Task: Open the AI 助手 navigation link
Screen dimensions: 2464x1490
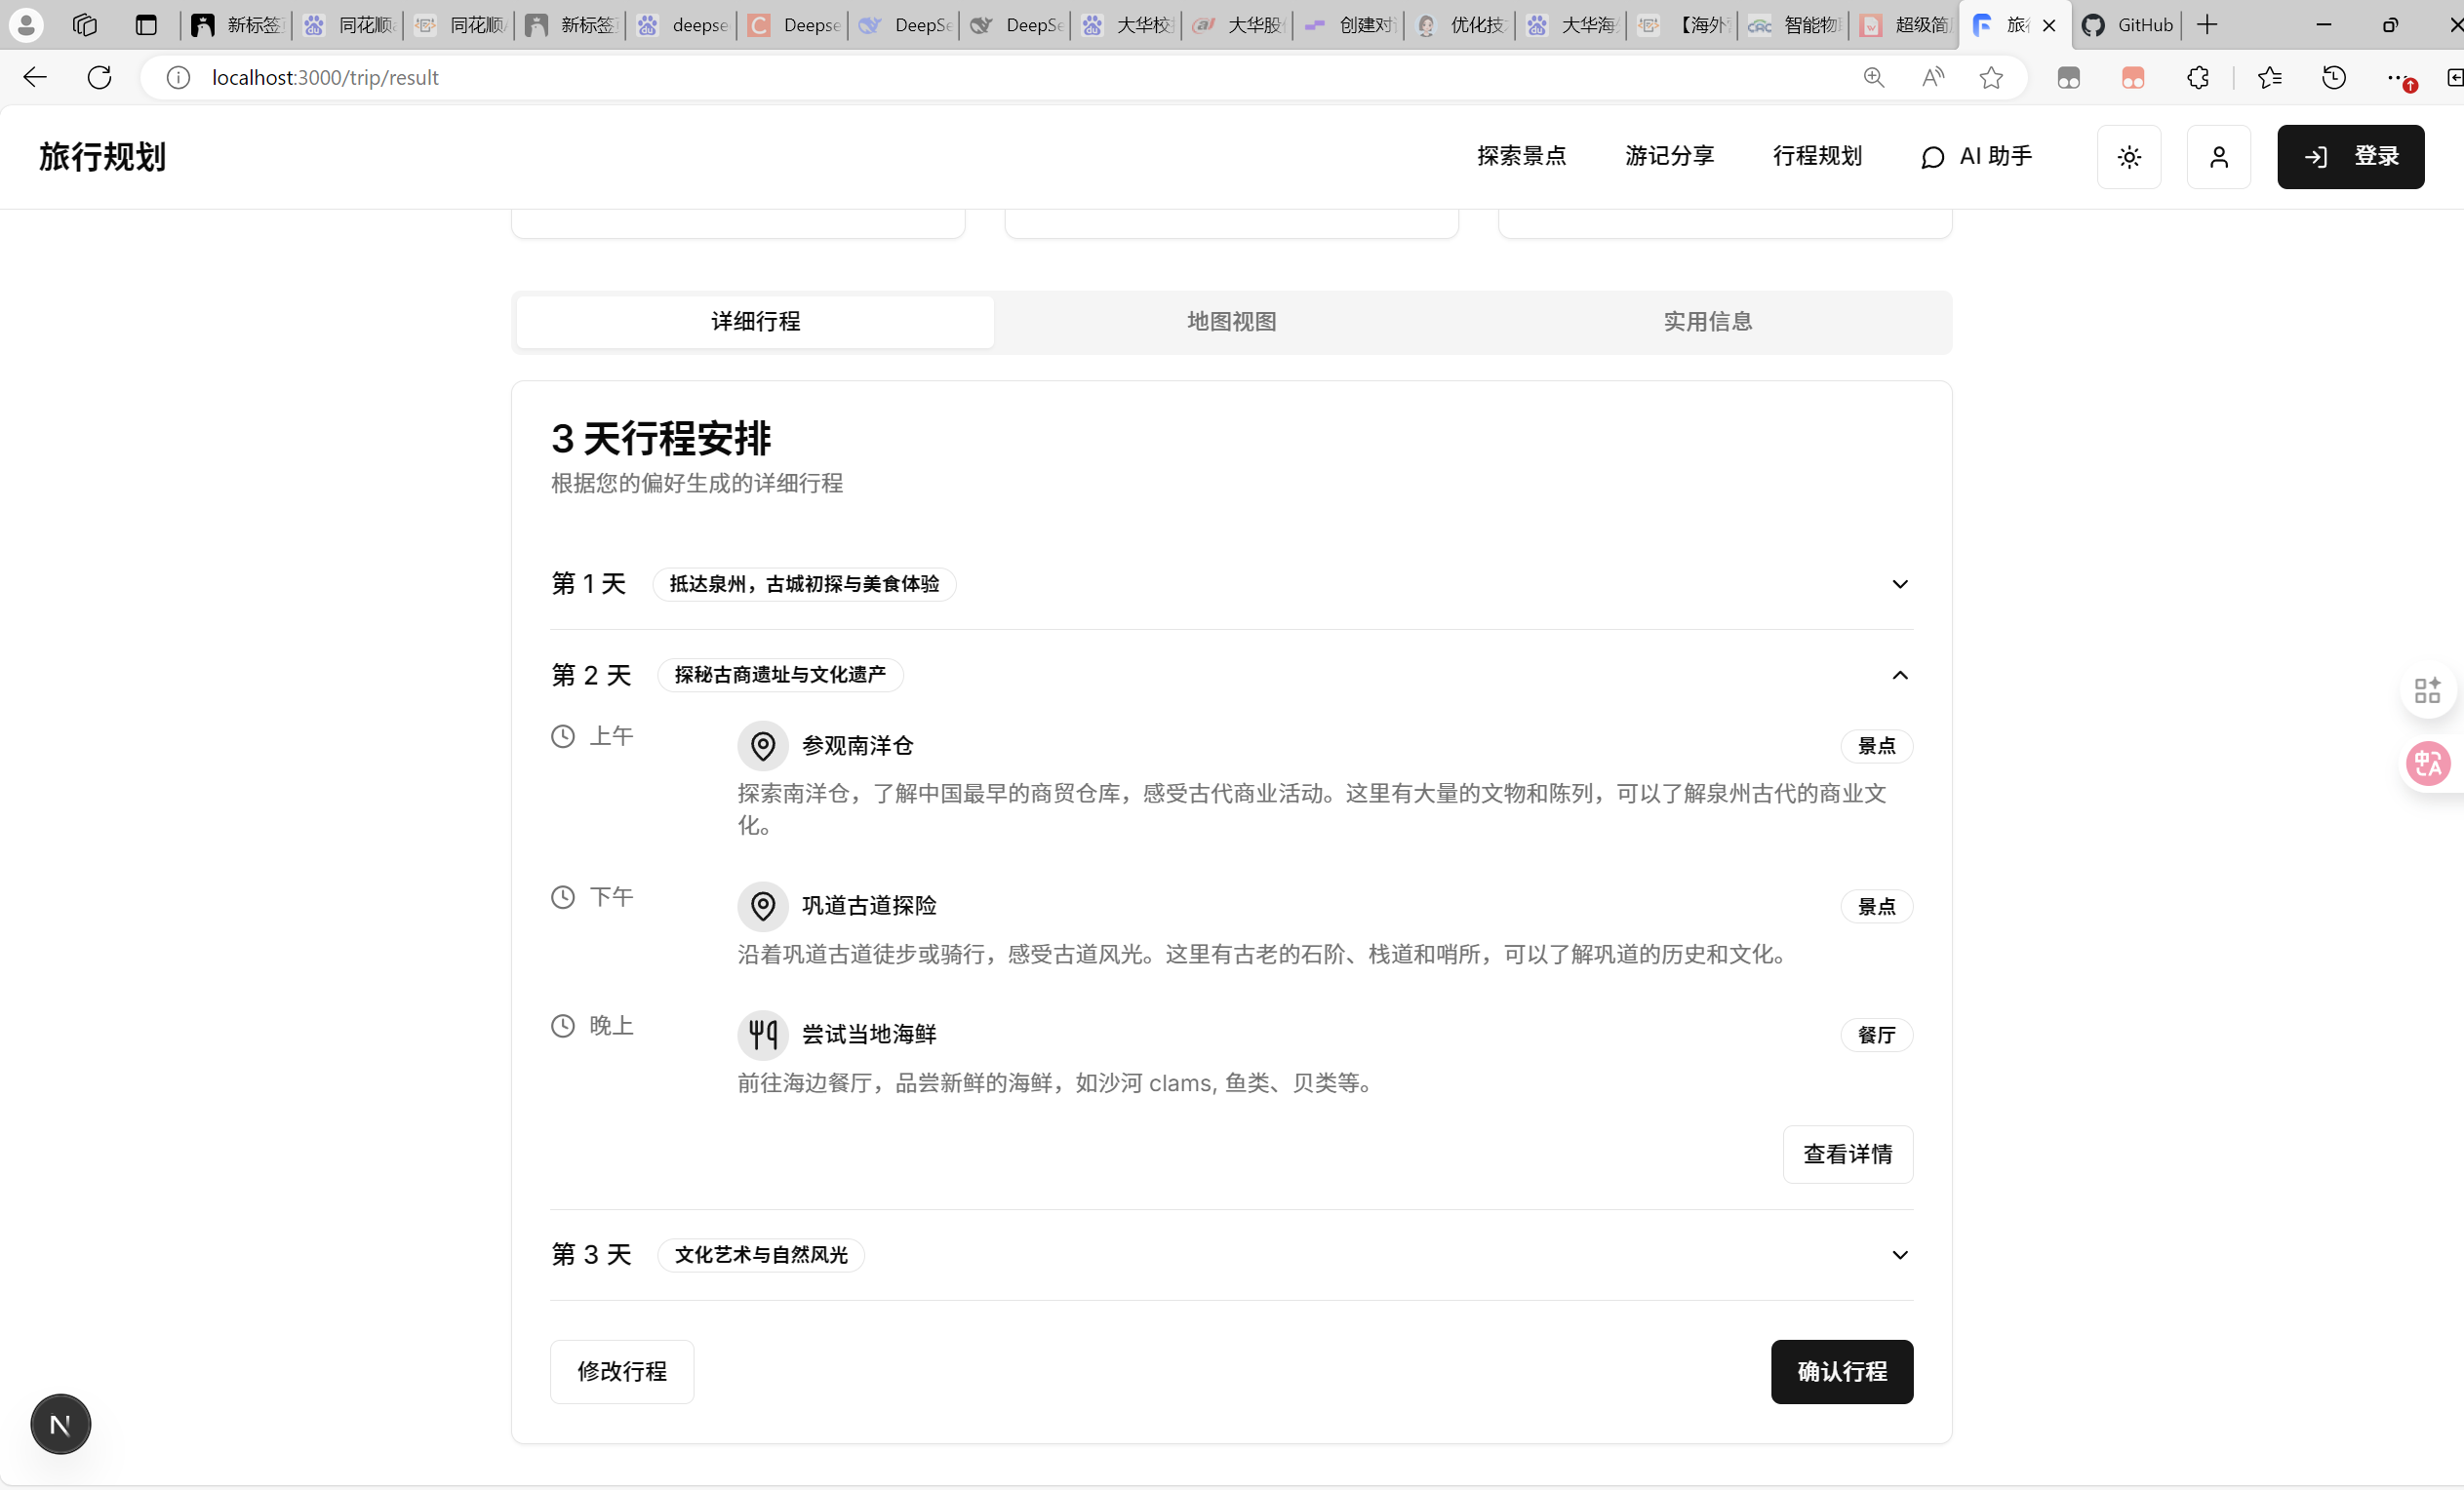Action: coord(1976,157)
